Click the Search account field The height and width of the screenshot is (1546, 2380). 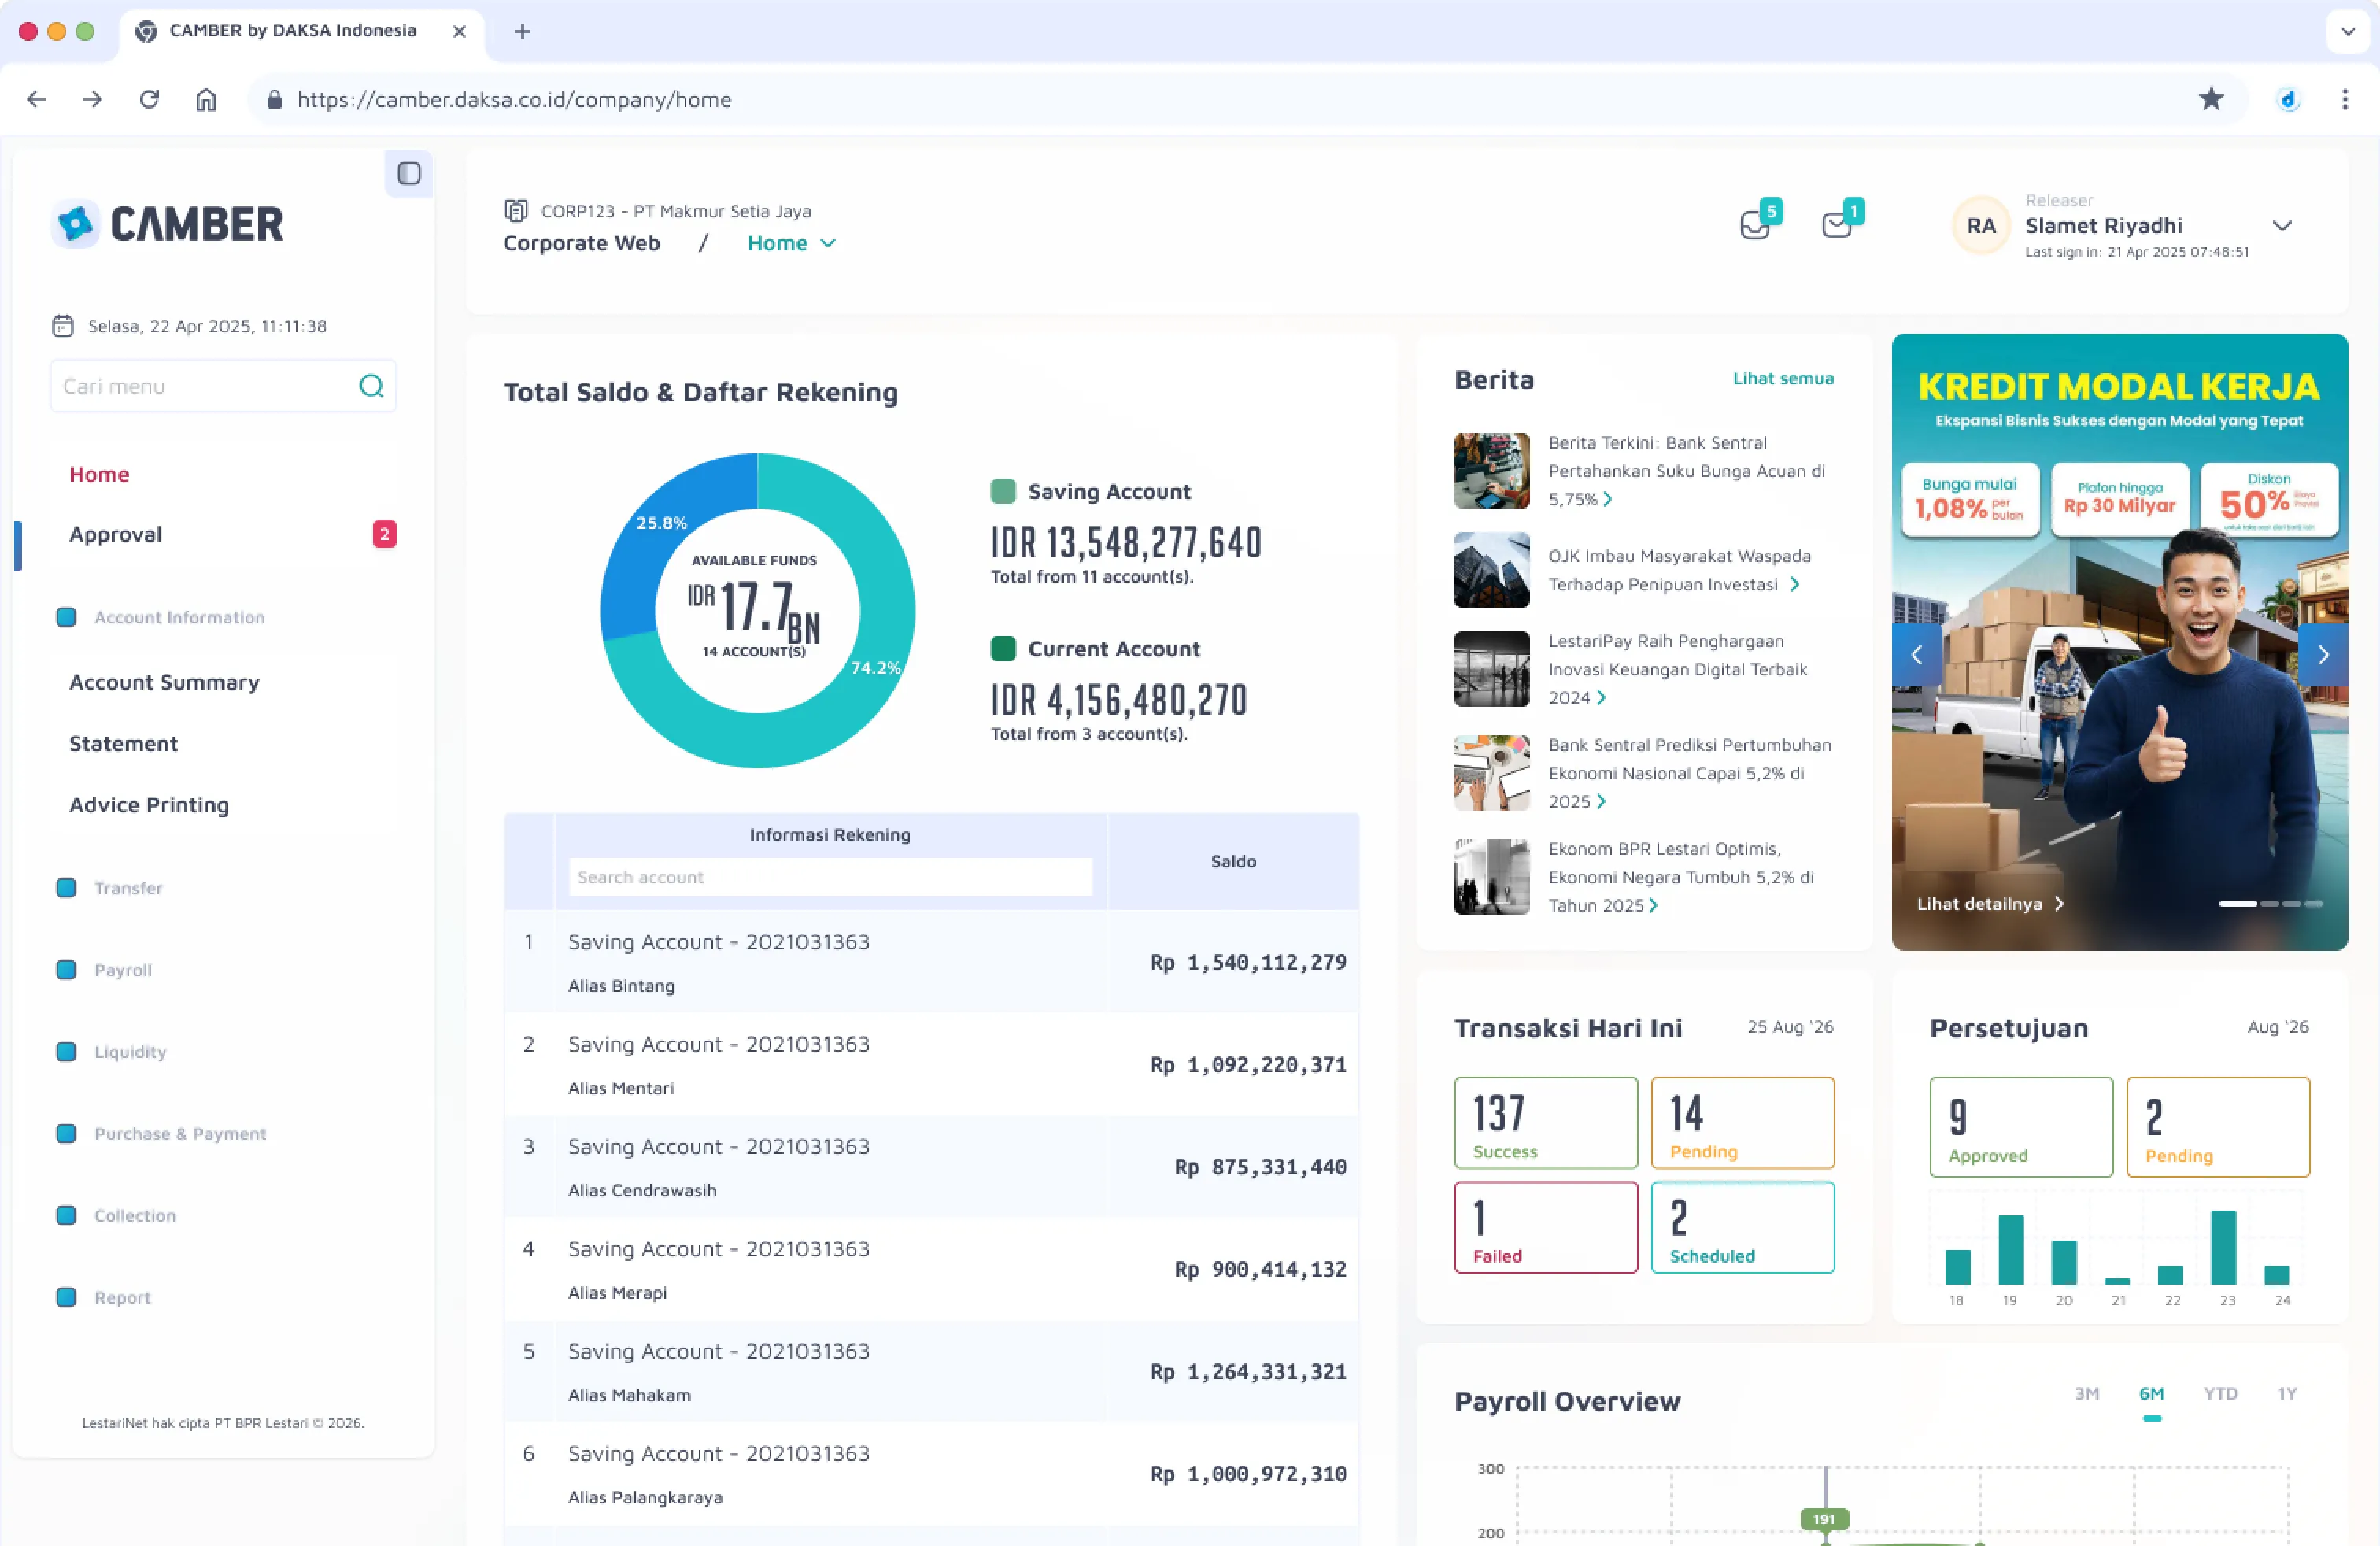(x=830, y=877)
